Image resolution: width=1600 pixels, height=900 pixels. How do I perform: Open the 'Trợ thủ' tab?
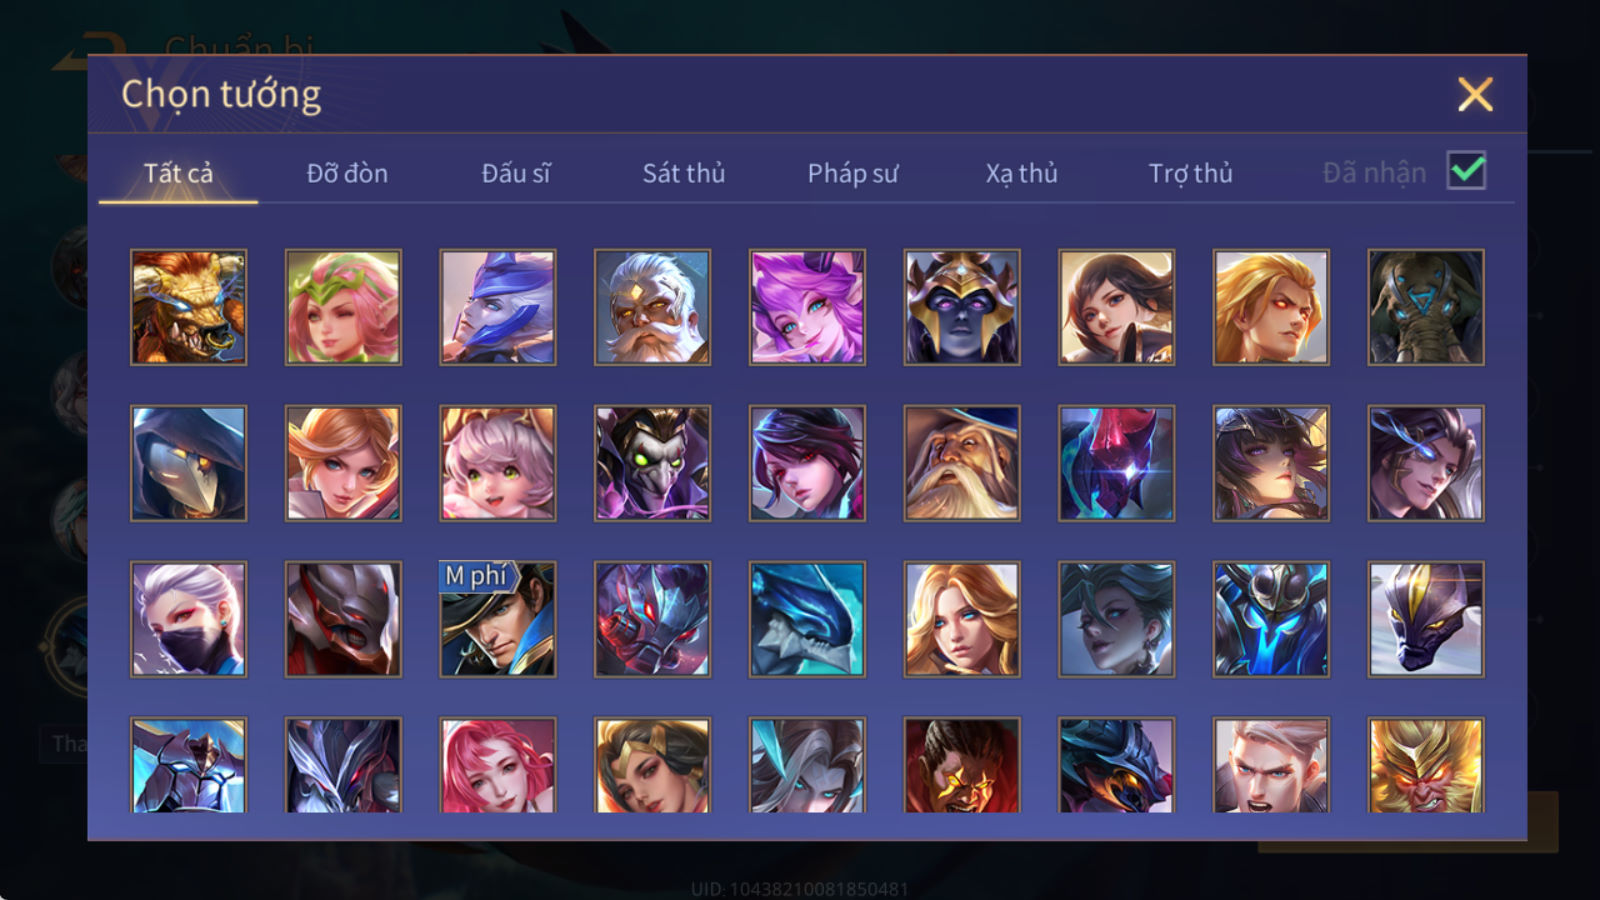(1190, 173)
